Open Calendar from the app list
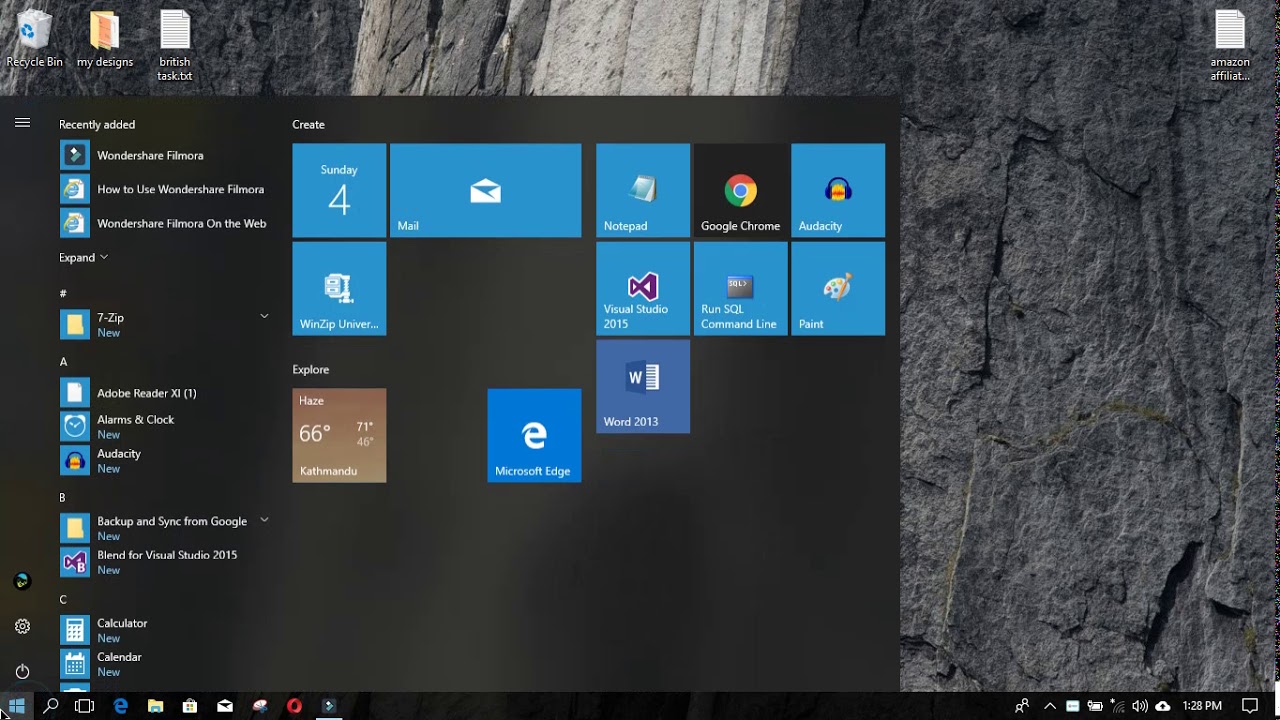The image size is (1280, 720). pyautogui.click(x=165, y=664)
